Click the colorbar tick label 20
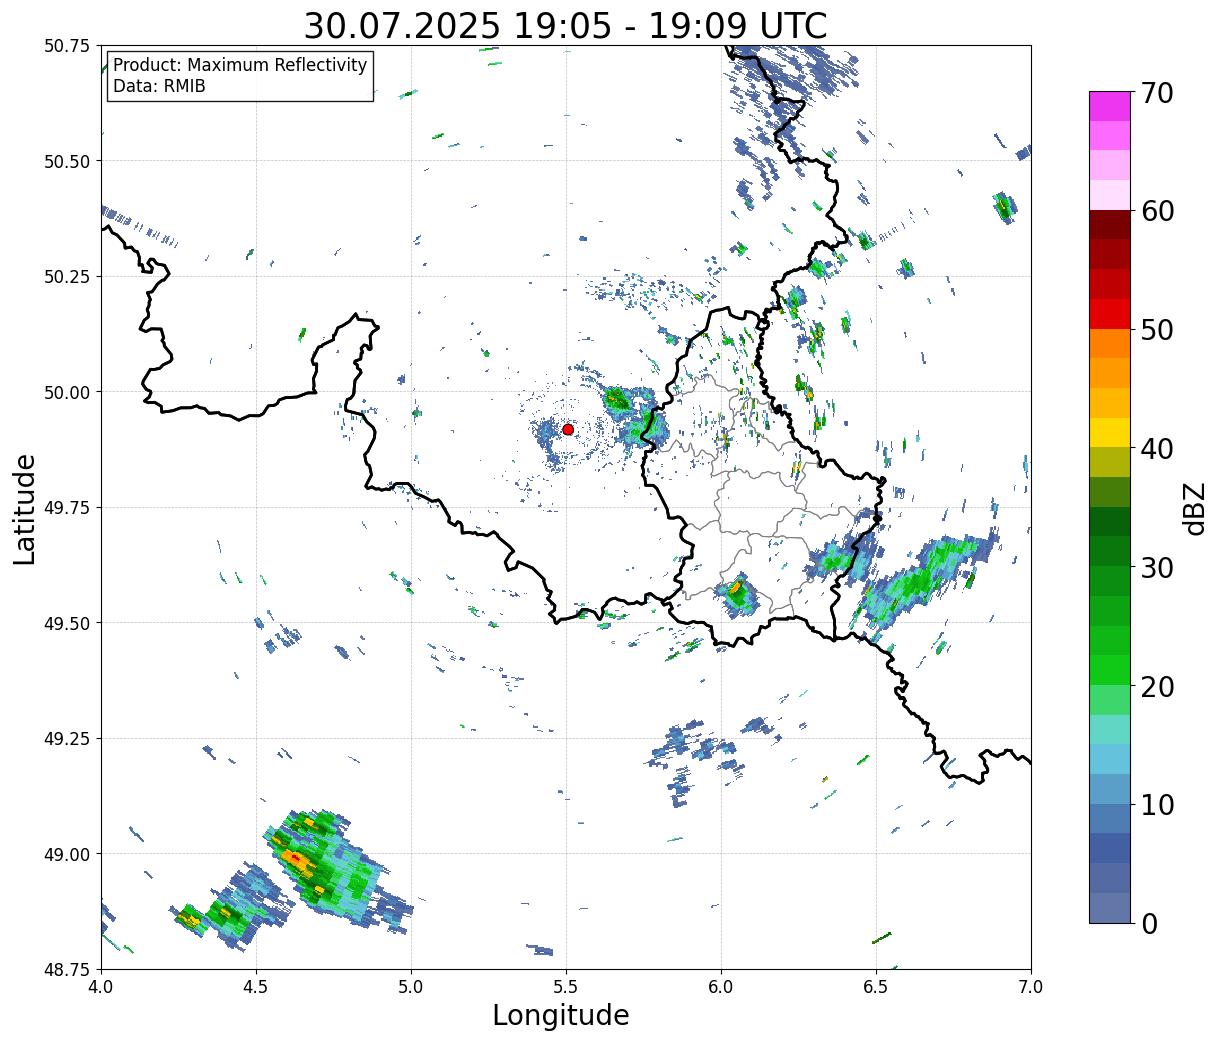1219x1040 pixels. [1157, 687]
